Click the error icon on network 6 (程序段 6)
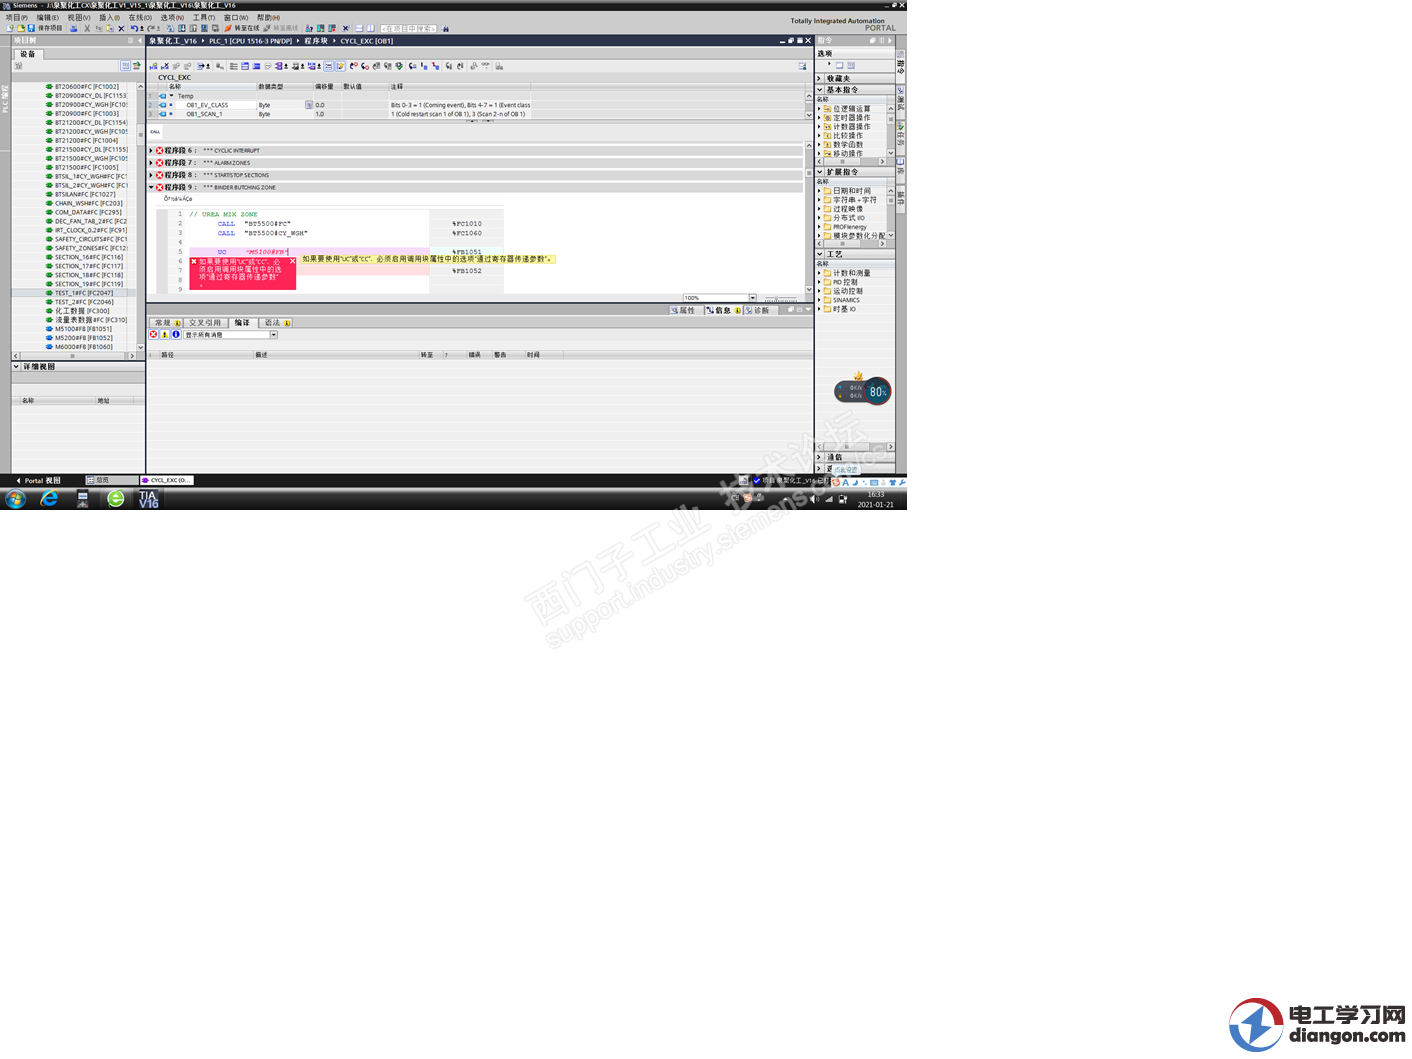 (x=160, y=151)
